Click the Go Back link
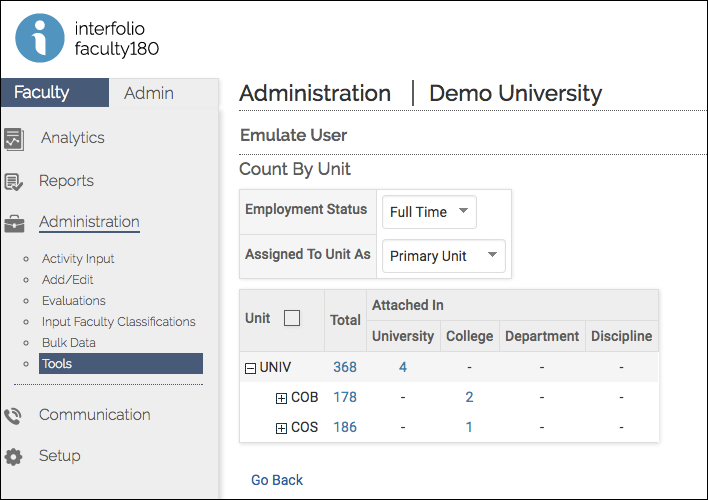Screen dimensions: 708x500 (x=277, y=480)
